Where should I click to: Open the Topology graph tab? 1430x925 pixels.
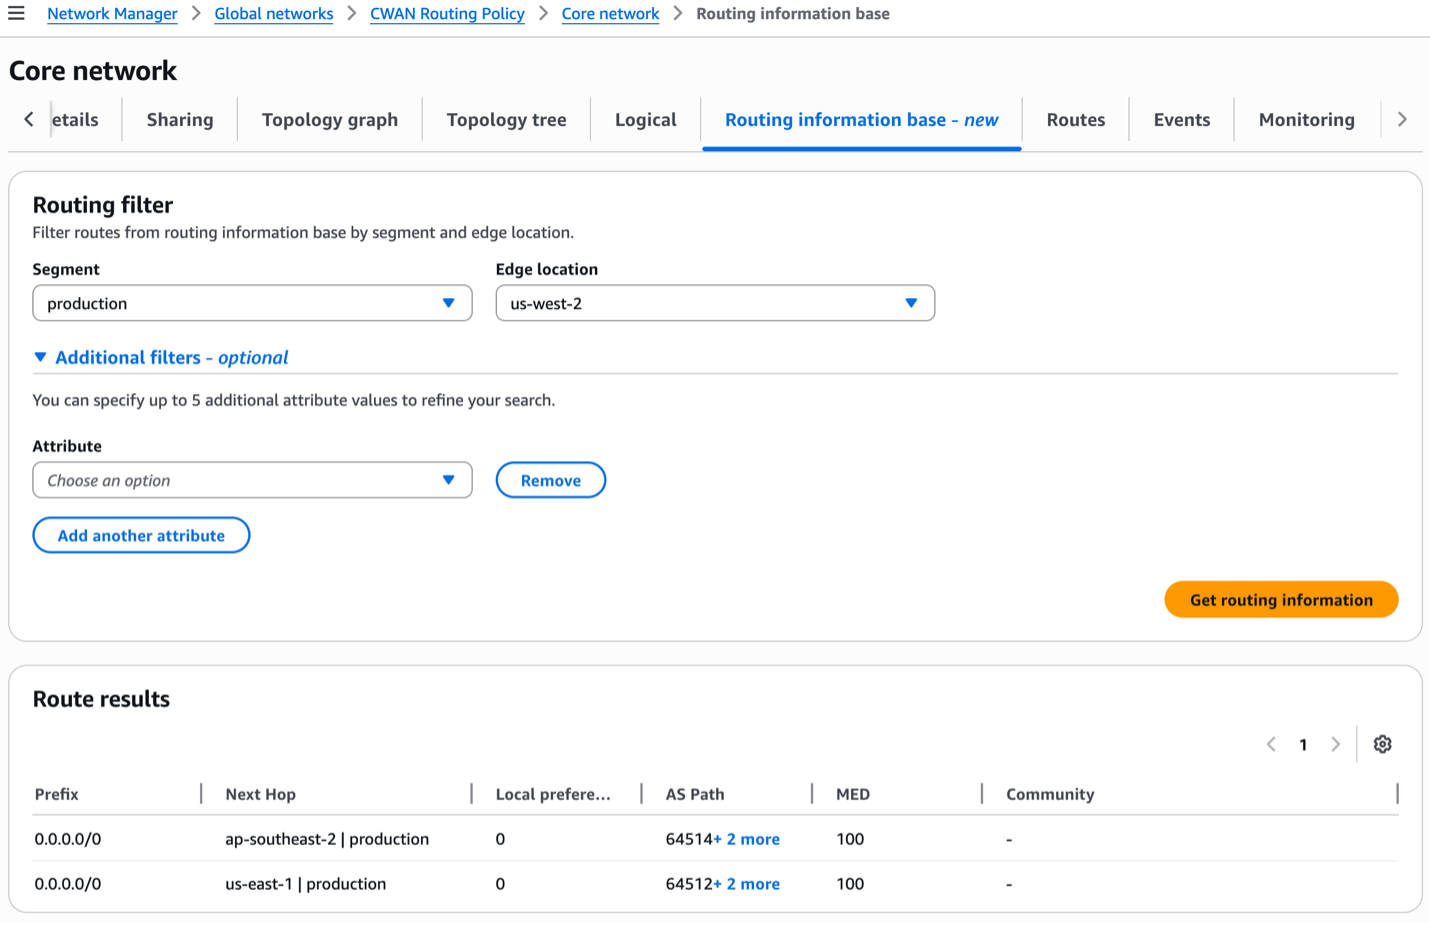330,119
